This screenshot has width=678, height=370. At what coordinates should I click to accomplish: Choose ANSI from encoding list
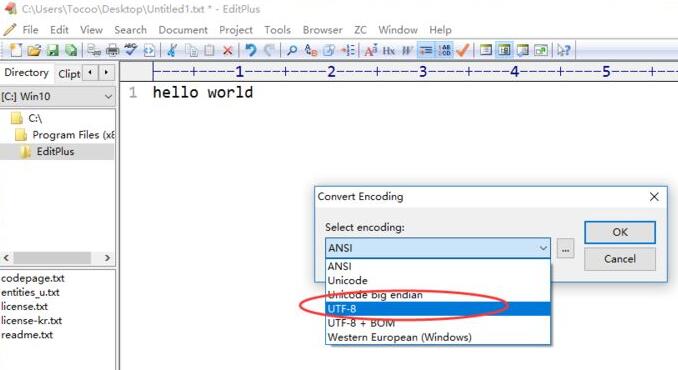pyautogui.click(x=438, y=266)
